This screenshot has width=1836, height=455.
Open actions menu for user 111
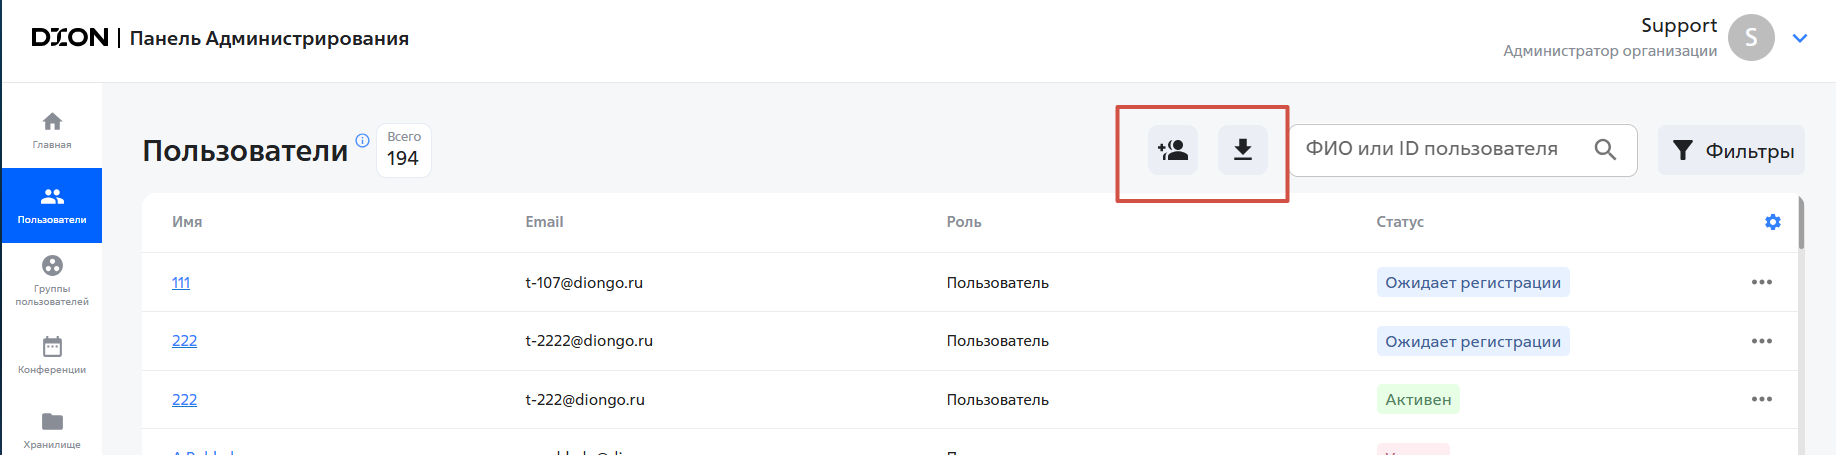point(1761,282)
